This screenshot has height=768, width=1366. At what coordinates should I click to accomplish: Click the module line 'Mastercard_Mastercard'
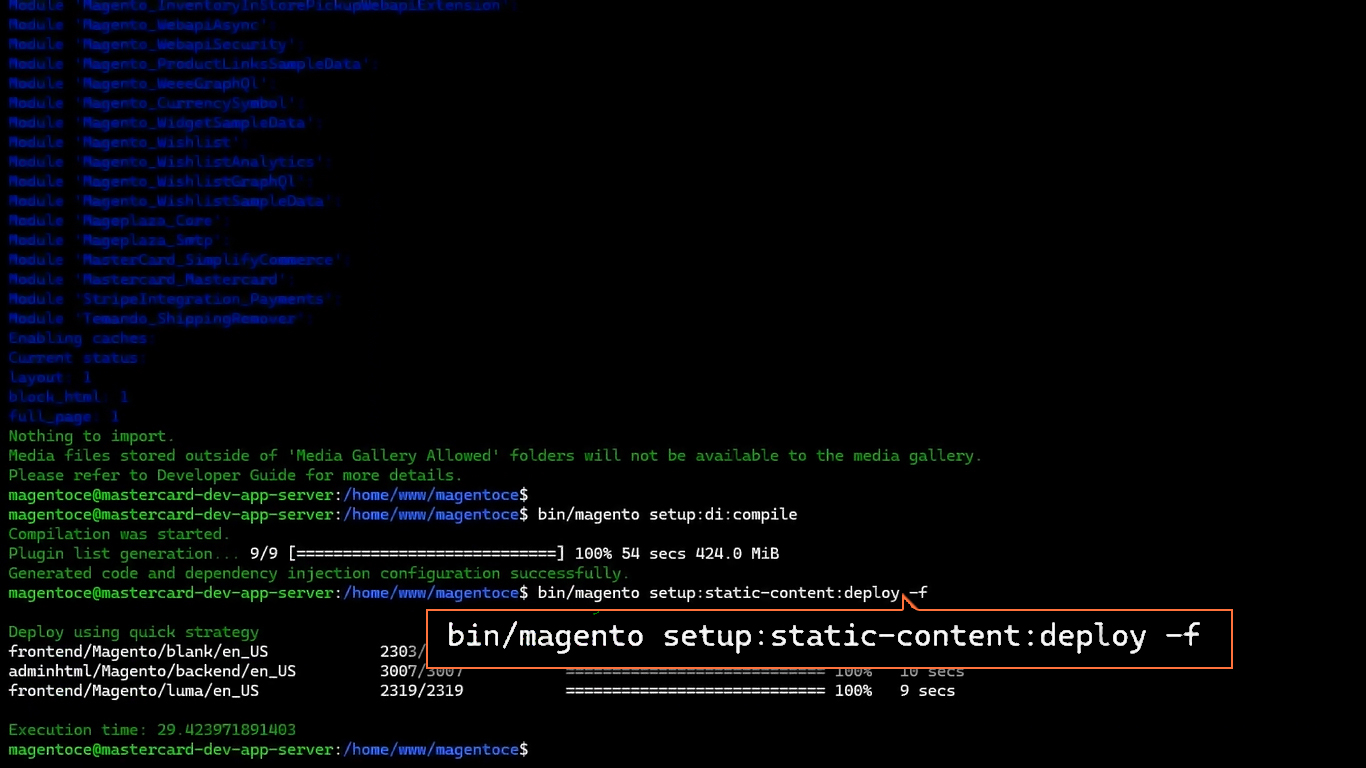click(x=151, y=280)
